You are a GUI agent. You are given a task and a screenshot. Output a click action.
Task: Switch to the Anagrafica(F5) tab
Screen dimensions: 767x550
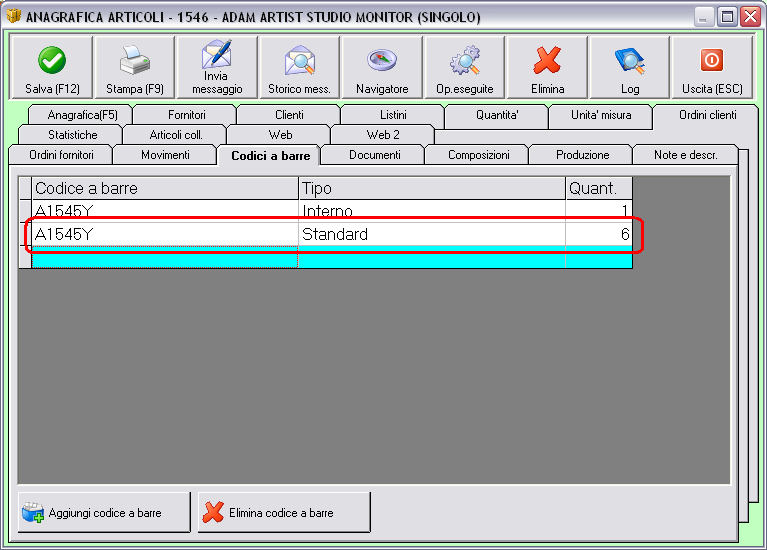pyautogui.click(x=81, y=115)
